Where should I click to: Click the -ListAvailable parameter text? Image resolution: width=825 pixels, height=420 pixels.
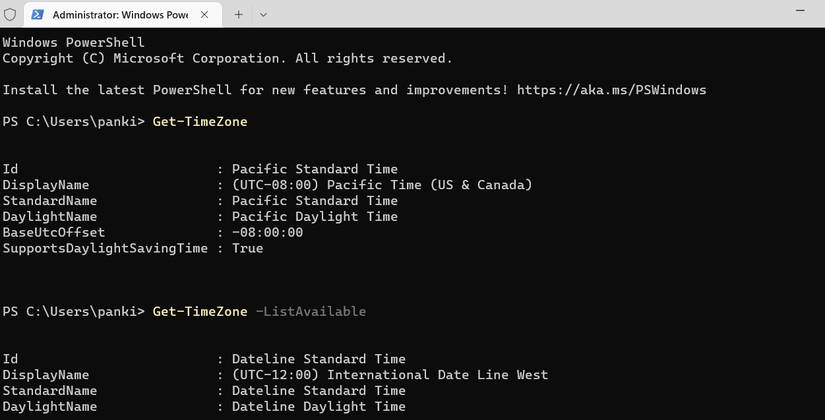(311, 312)
